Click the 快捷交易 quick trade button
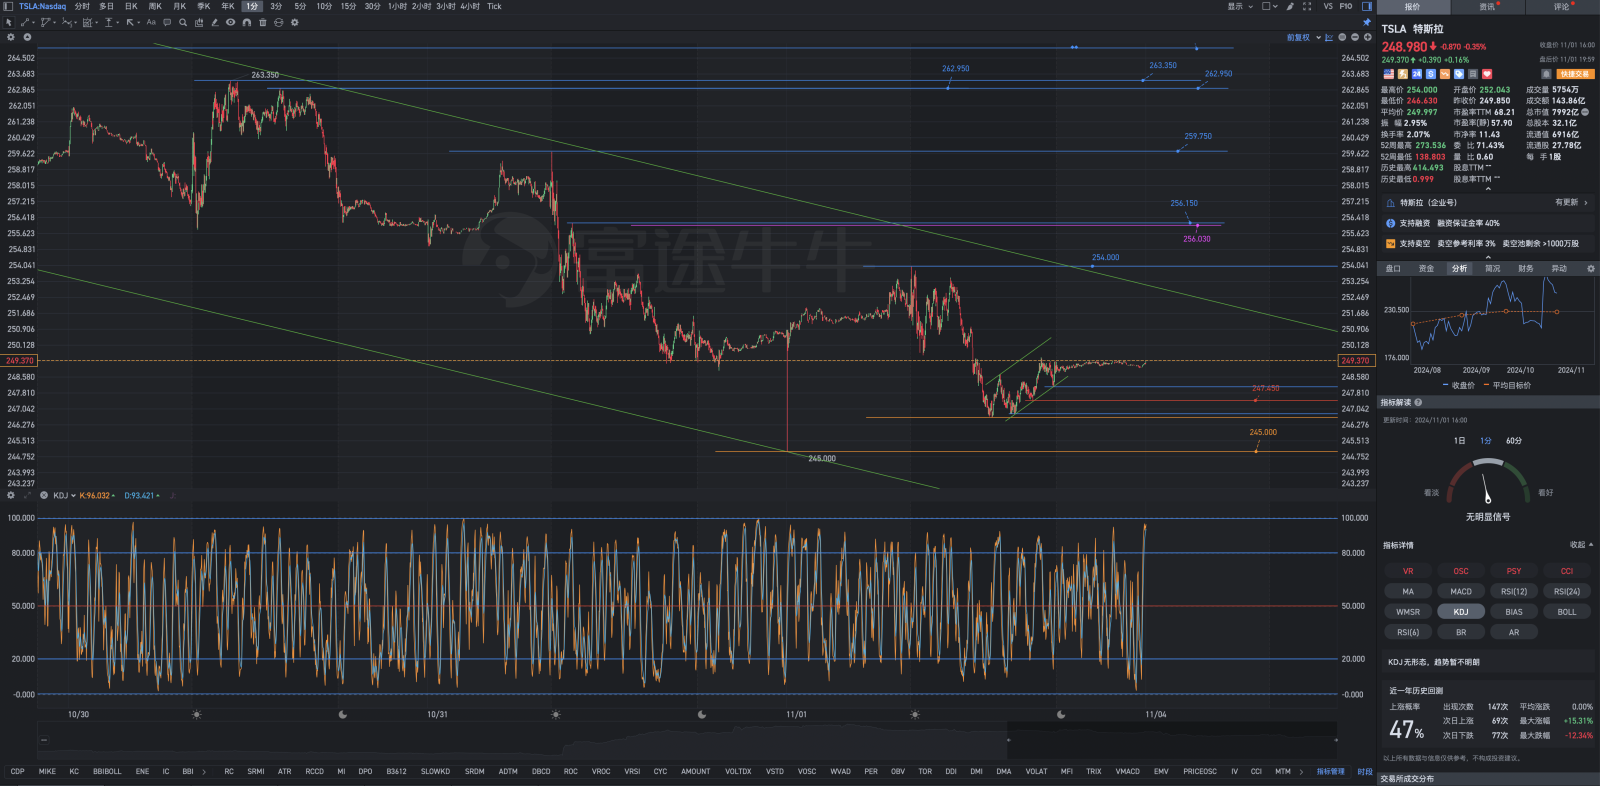The image size is (1600, 786). 1574,74
